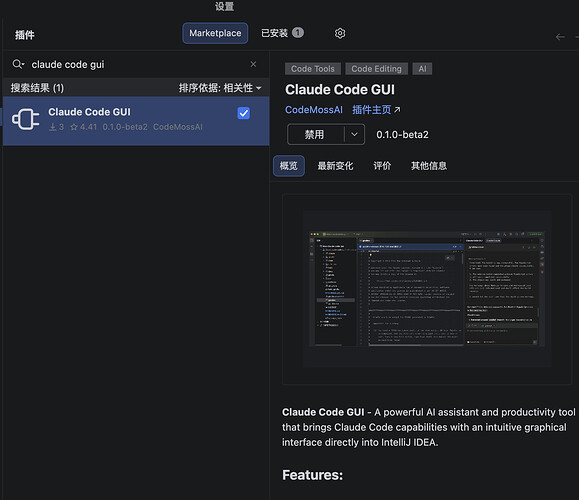Uncheck the Claude Code GUI enabled checkbox
The image size is (579, 500).
tap(244, 113)
